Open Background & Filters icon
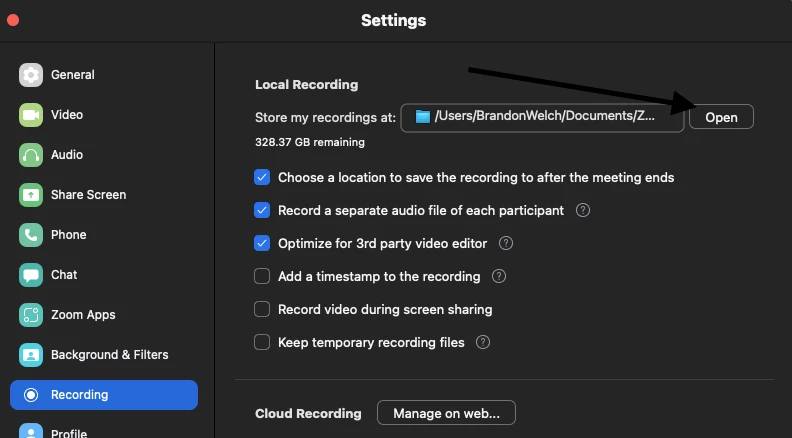Image resolution: width=792 pixels, height=438 pixels. [31, 355]
